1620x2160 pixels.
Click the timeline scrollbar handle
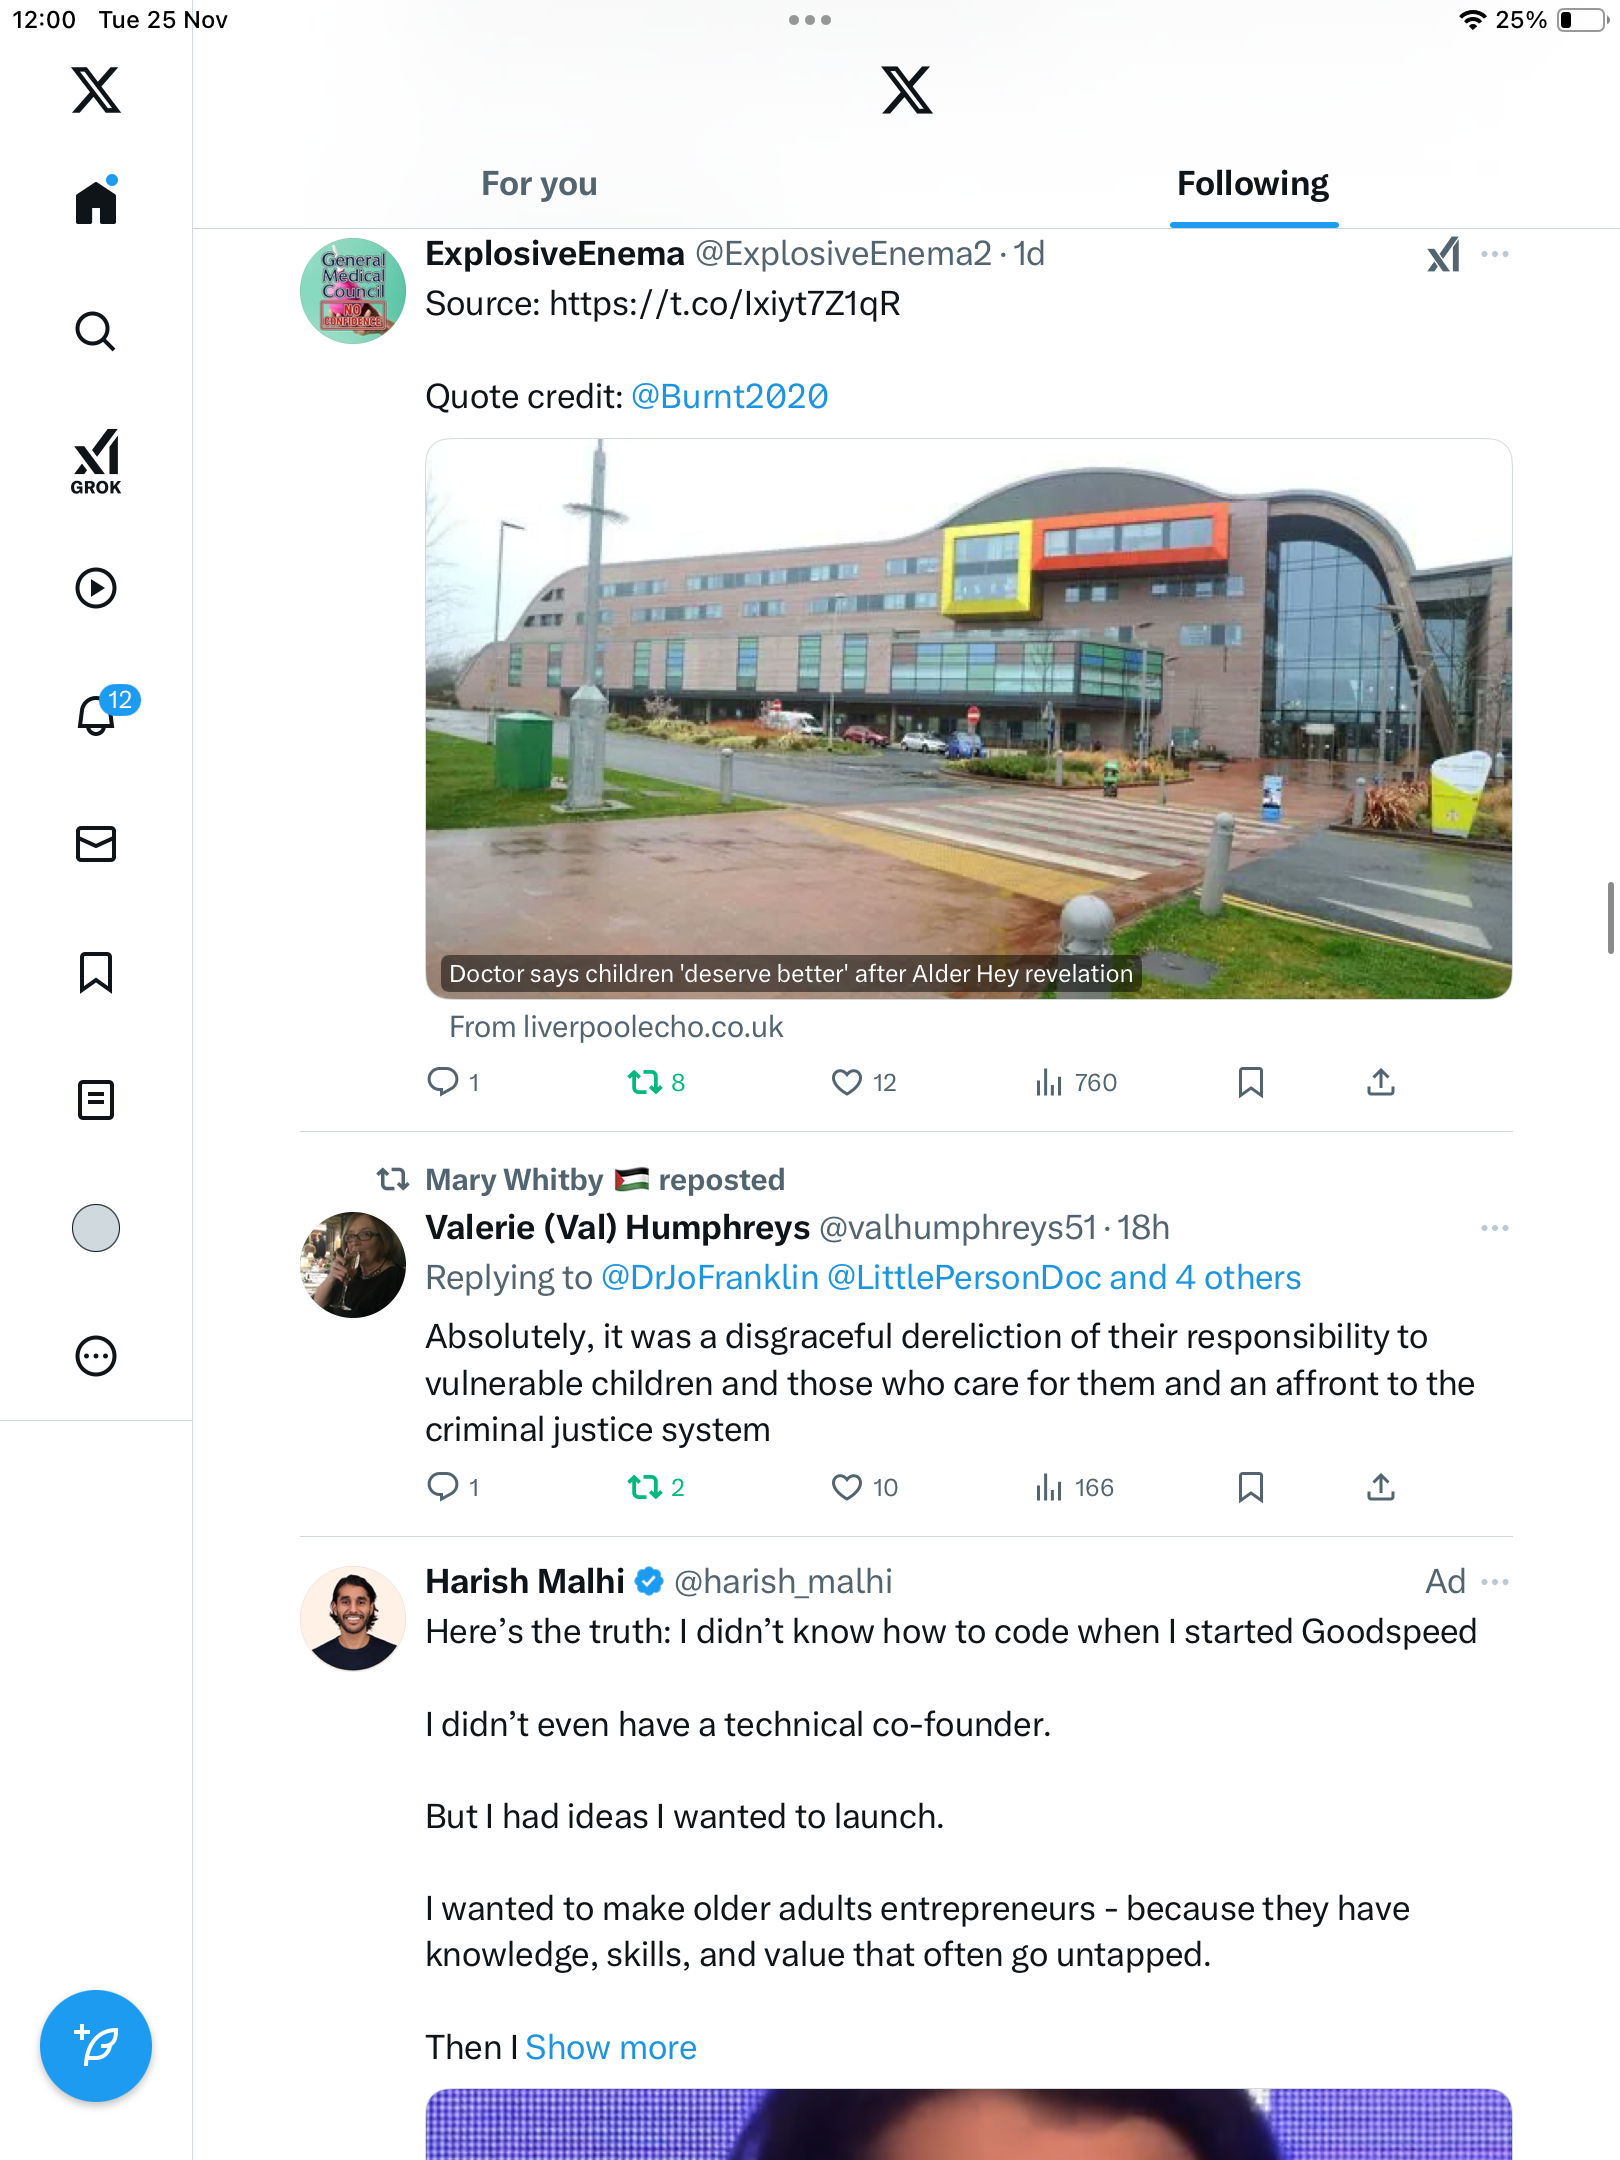(1610, 918)
